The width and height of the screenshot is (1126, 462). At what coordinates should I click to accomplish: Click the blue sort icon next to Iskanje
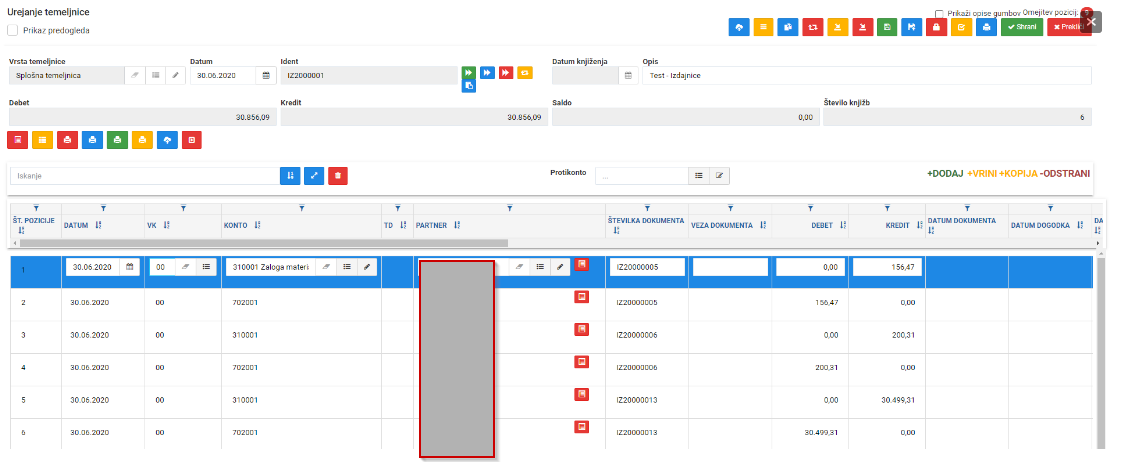(290, 175)
